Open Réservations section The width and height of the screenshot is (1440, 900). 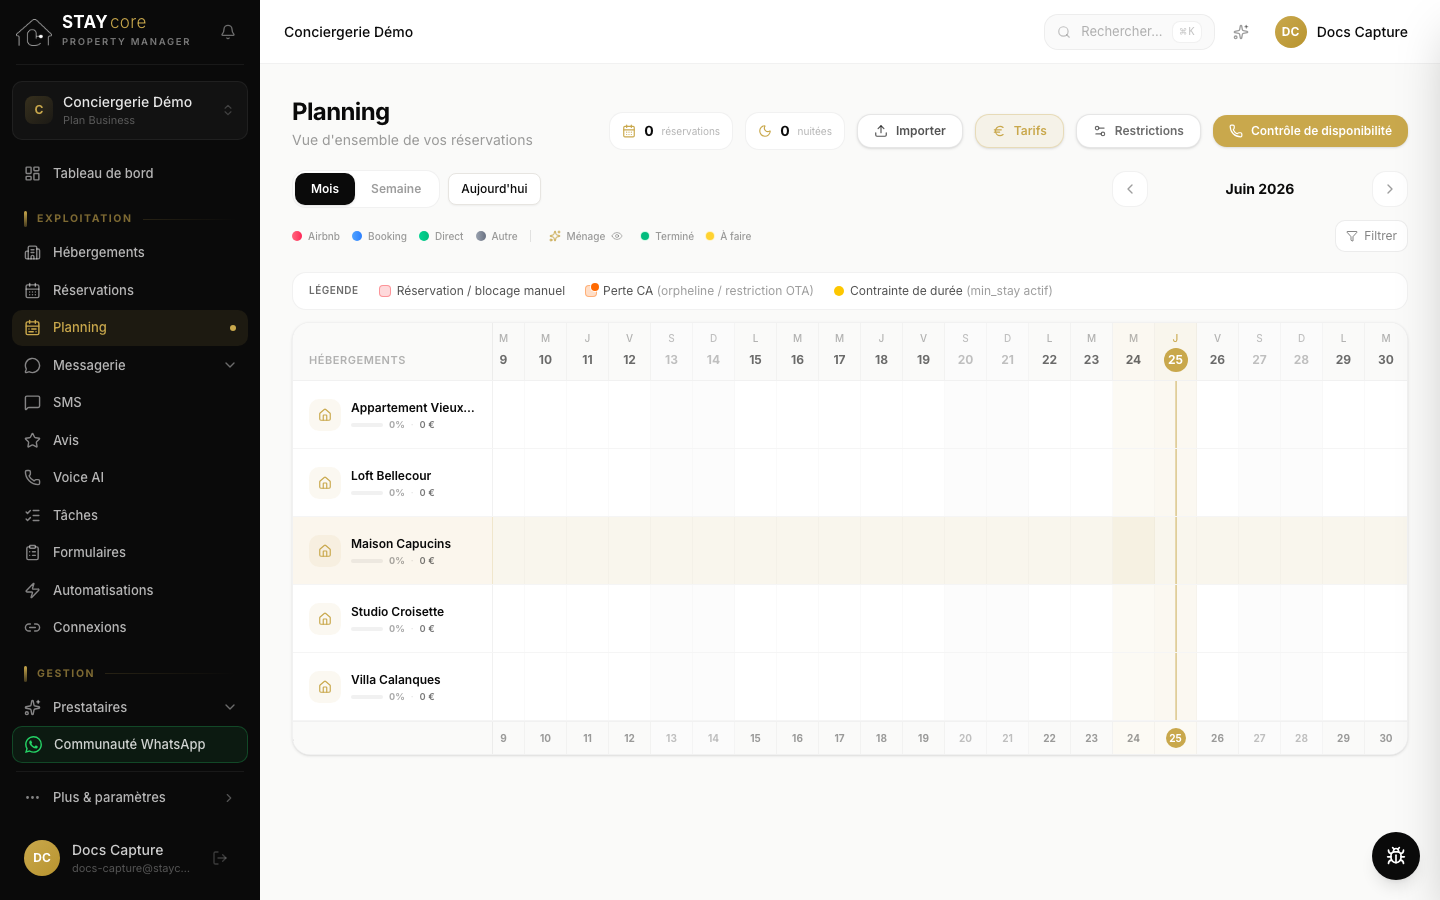pos(130,290)
